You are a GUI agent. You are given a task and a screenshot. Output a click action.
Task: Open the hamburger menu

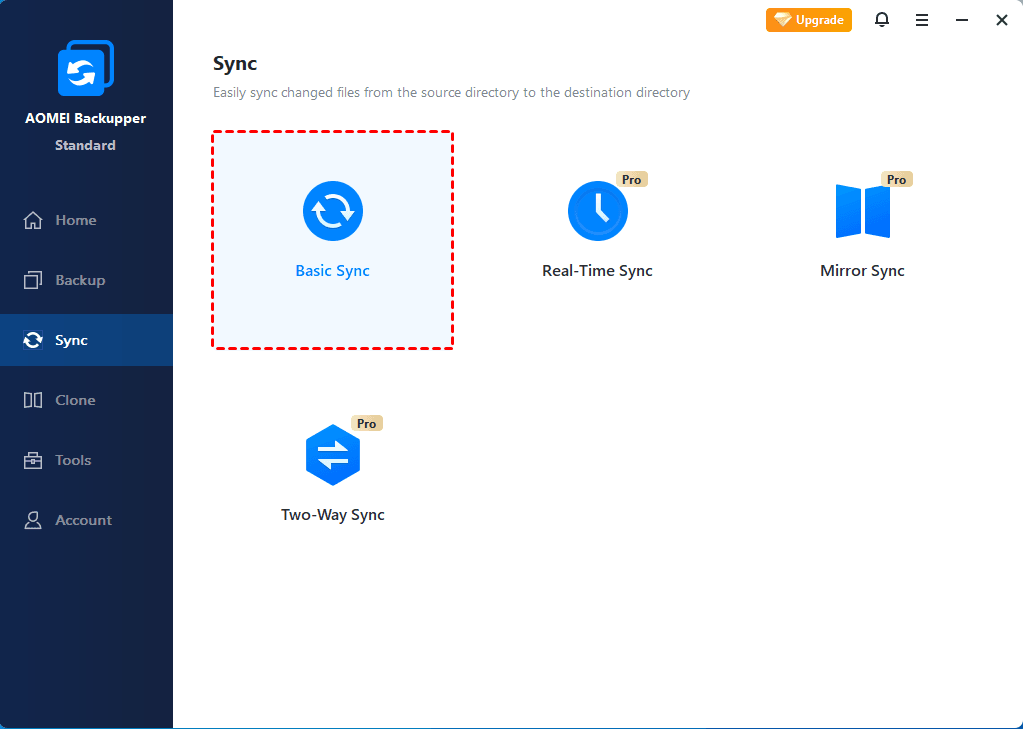tap(921, 19)
